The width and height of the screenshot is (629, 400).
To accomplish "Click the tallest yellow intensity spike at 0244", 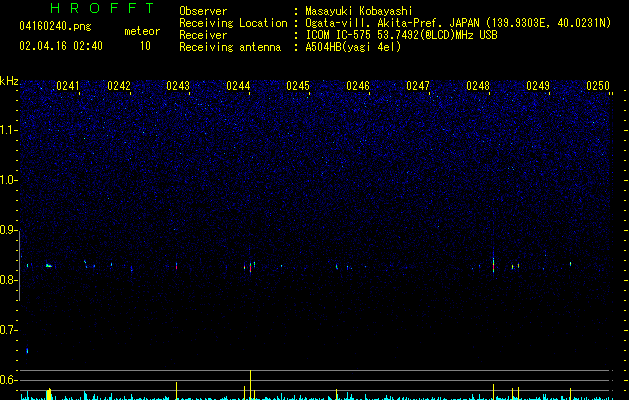I will click(x=250, y=385).
